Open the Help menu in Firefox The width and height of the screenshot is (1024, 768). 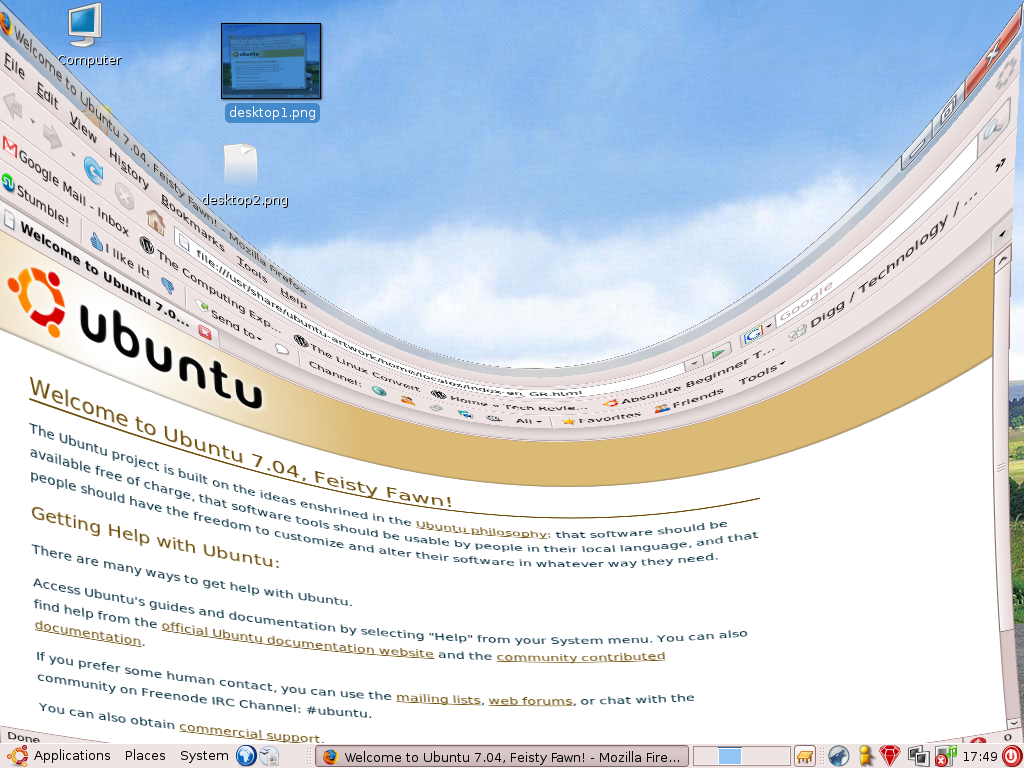point(293,298)
